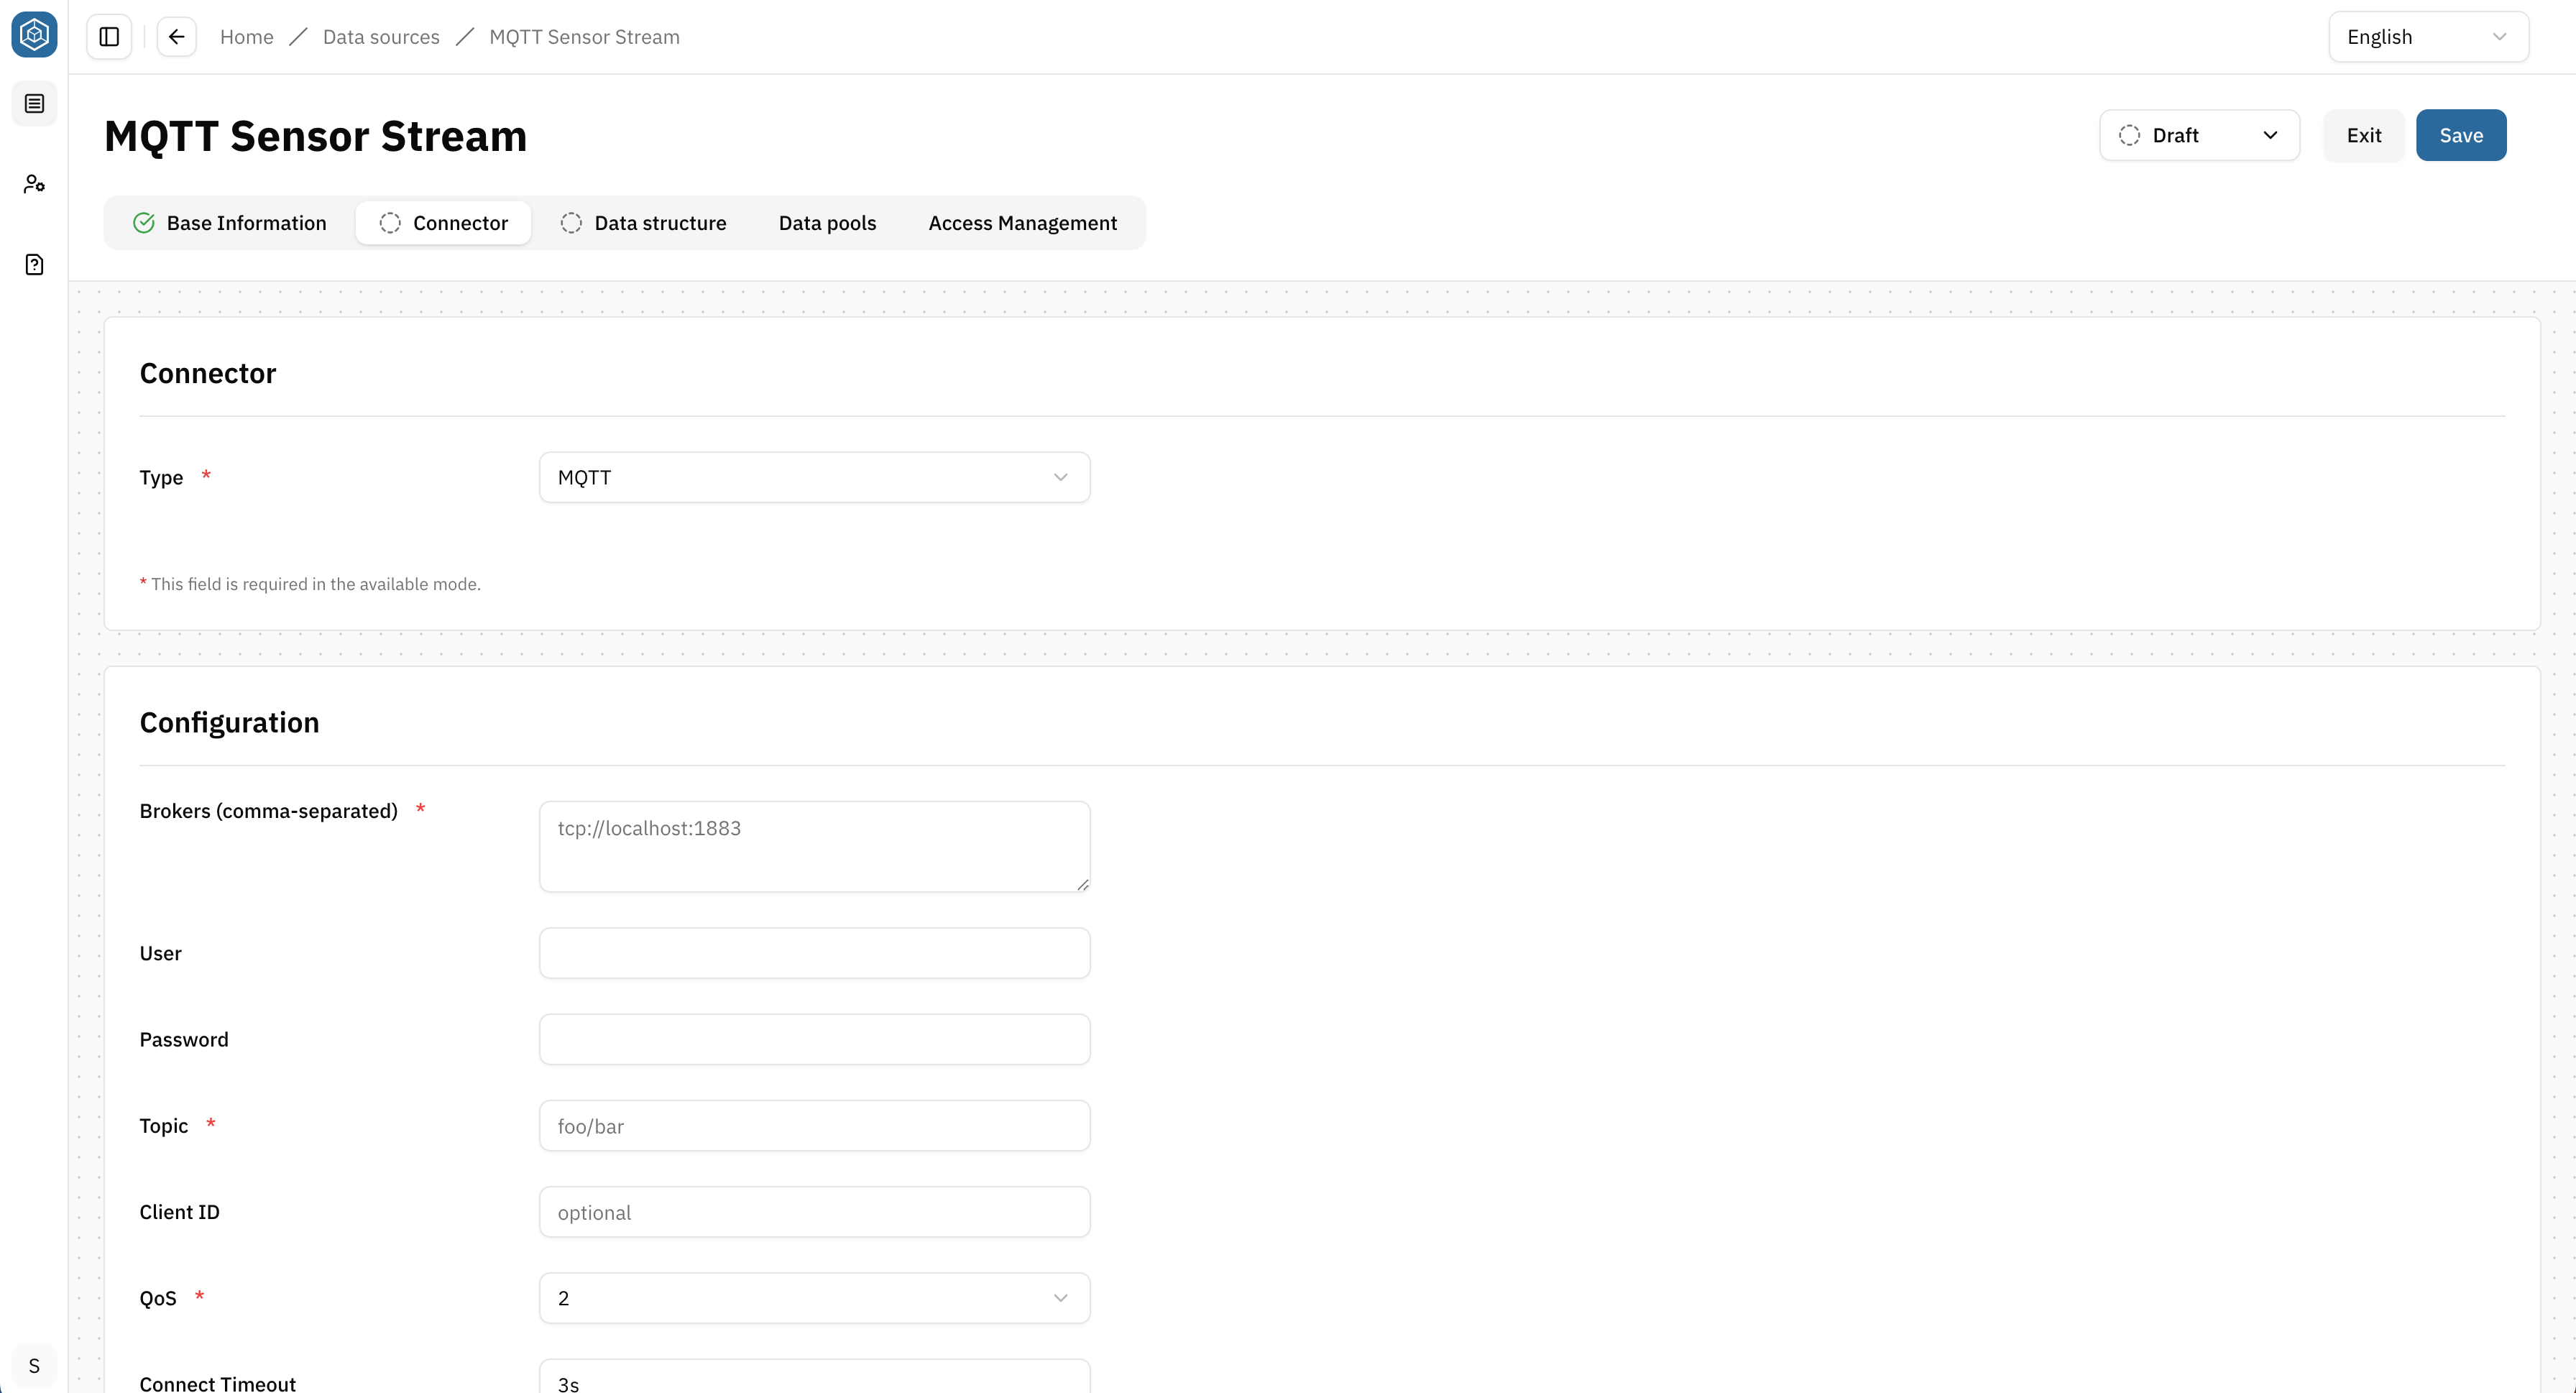Click the 'Connector' section heading

pos(207,373)
